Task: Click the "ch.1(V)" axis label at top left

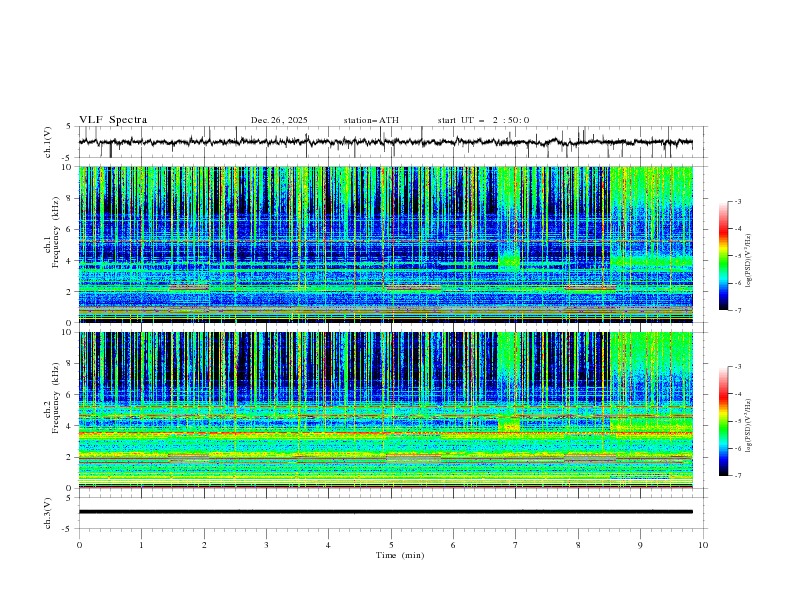Action: tap(48, 142)
